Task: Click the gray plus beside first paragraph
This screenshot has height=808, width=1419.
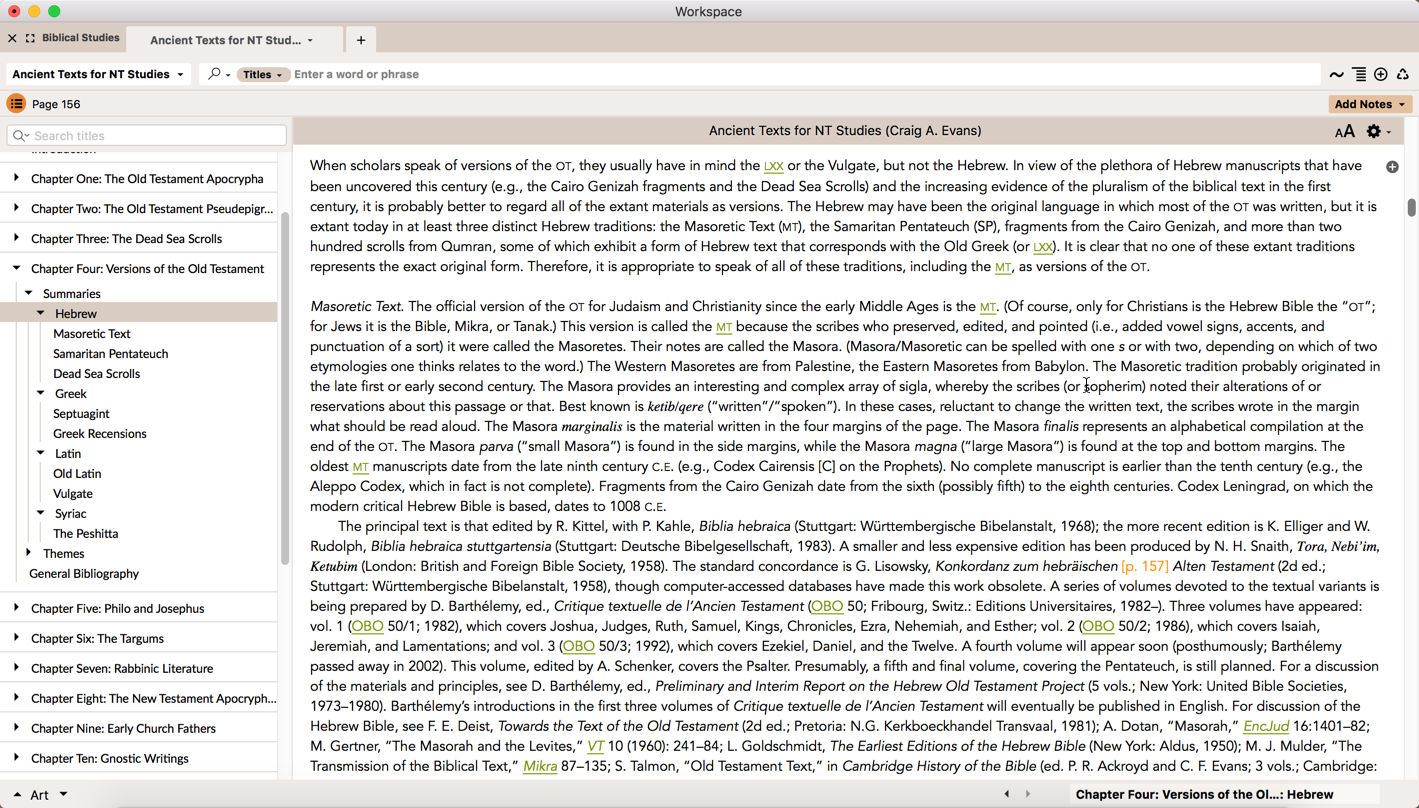Action: tap(1392, 167)
